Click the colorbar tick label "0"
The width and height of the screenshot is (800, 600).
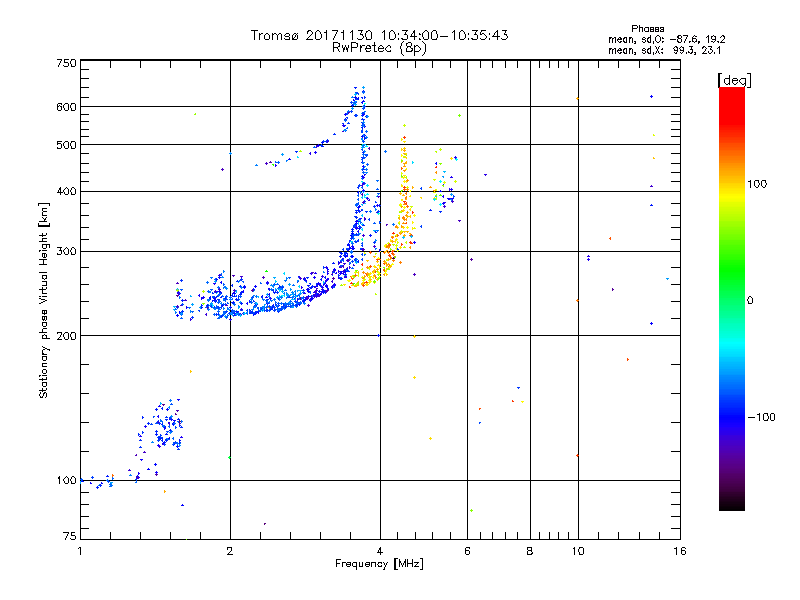pyautogui.click(x=750, y=300)
